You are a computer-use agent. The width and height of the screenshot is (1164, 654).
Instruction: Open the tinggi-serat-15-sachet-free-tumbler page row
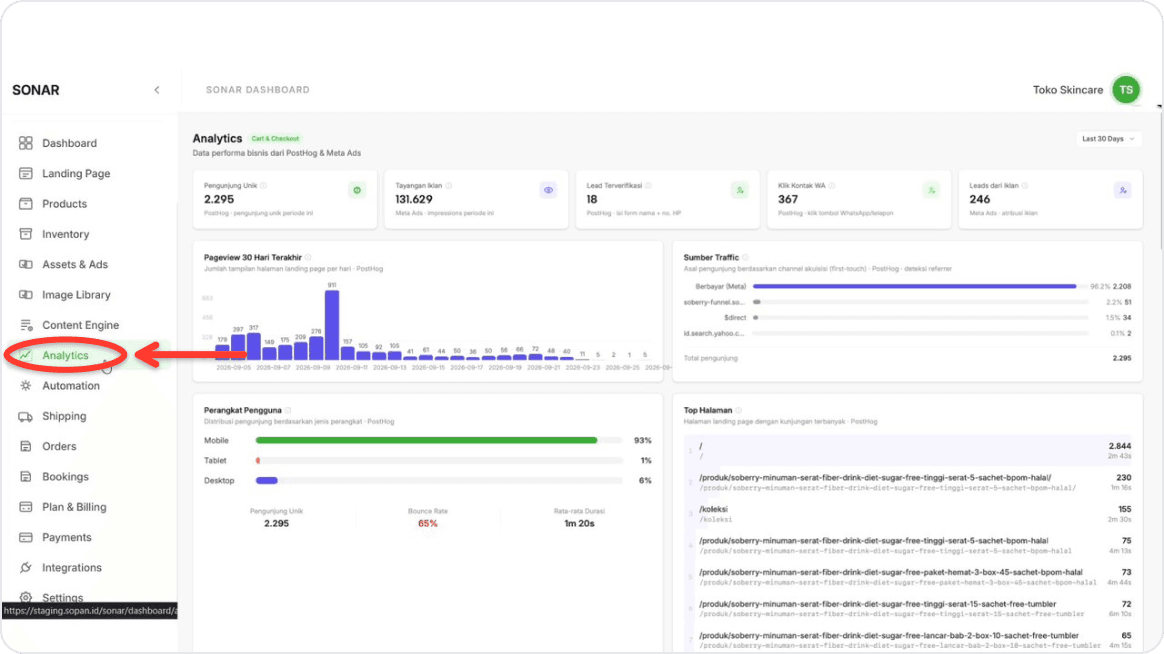tap(908, 609)
